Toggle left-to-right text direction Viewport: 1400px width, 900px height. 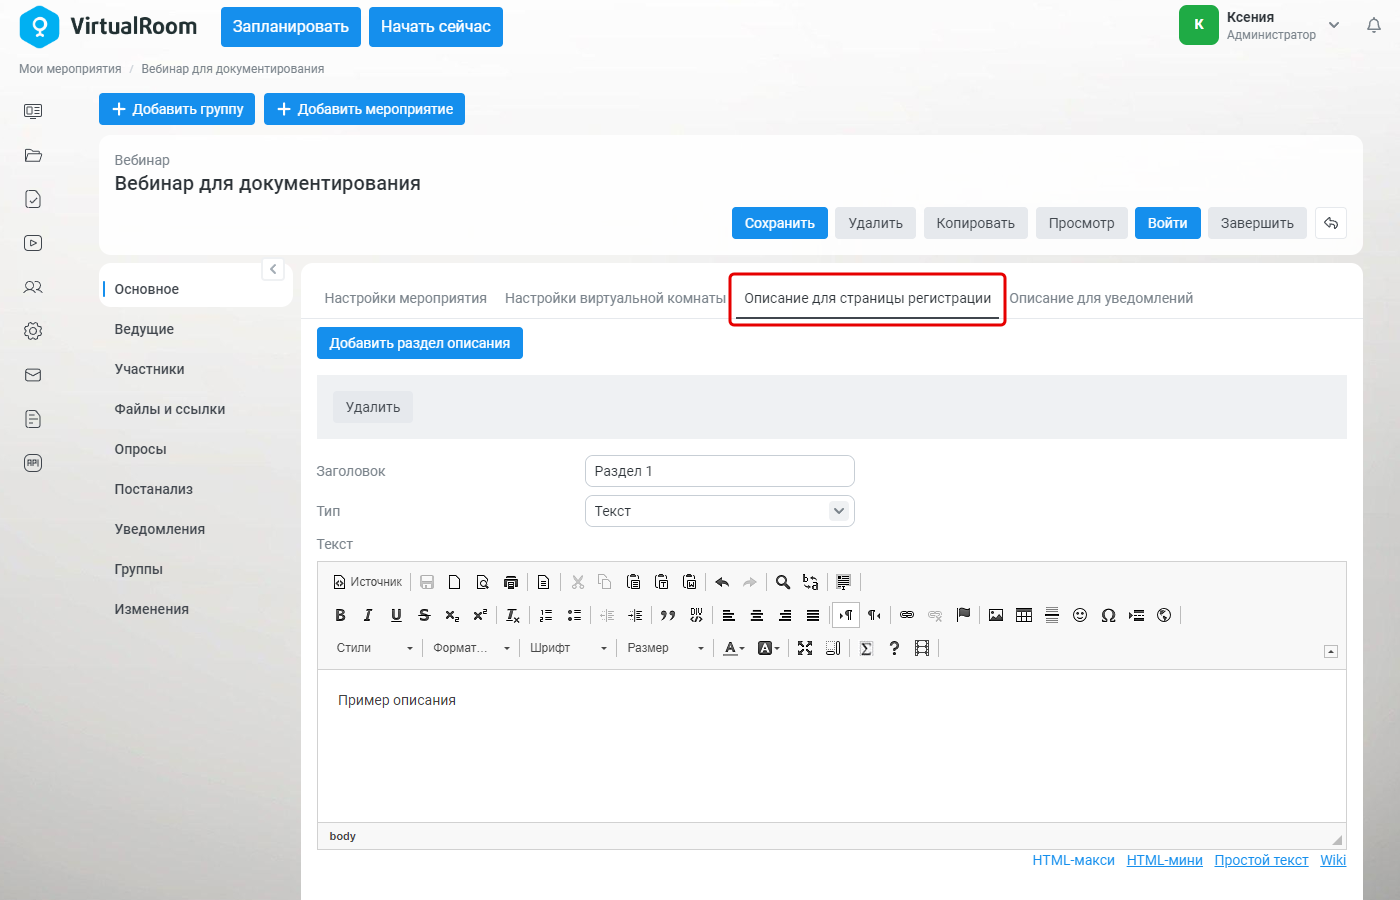click(x=846, y=615)
